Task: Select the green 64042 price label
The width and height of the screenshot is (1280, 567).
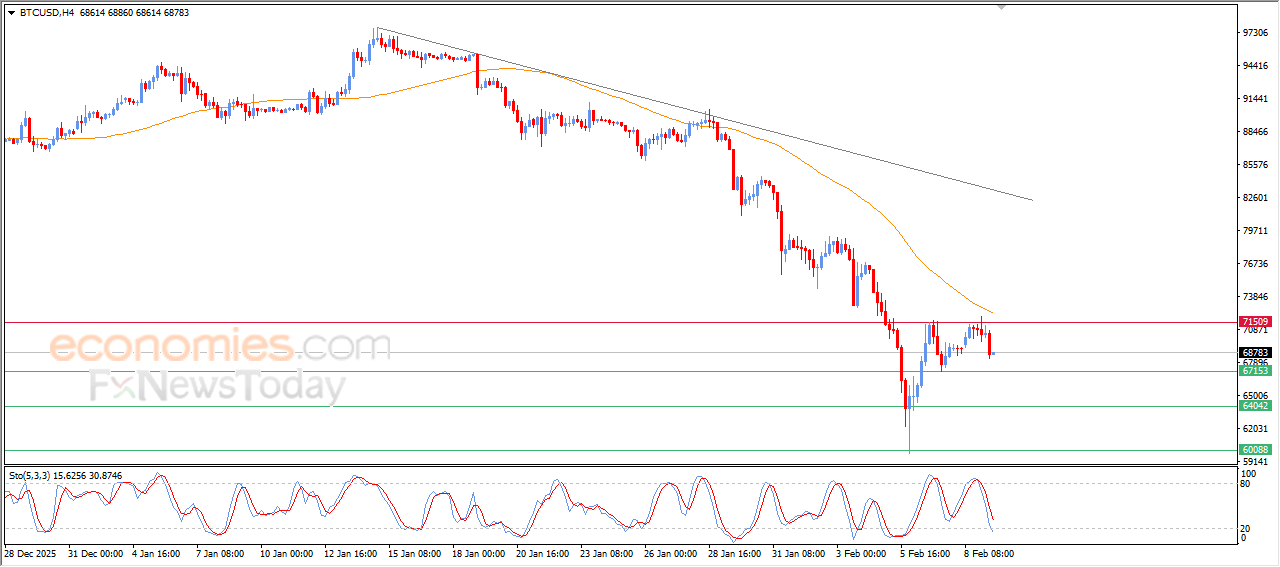Action: point(1255,406)
